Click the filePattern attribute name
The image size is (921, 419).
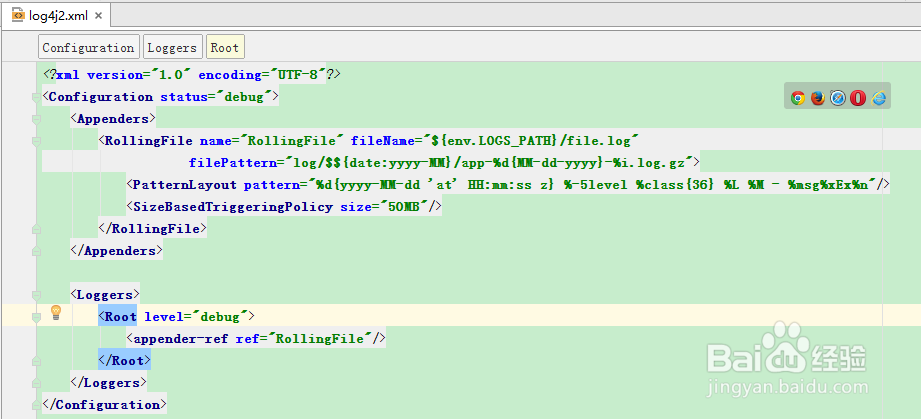[x=233, y=163]
